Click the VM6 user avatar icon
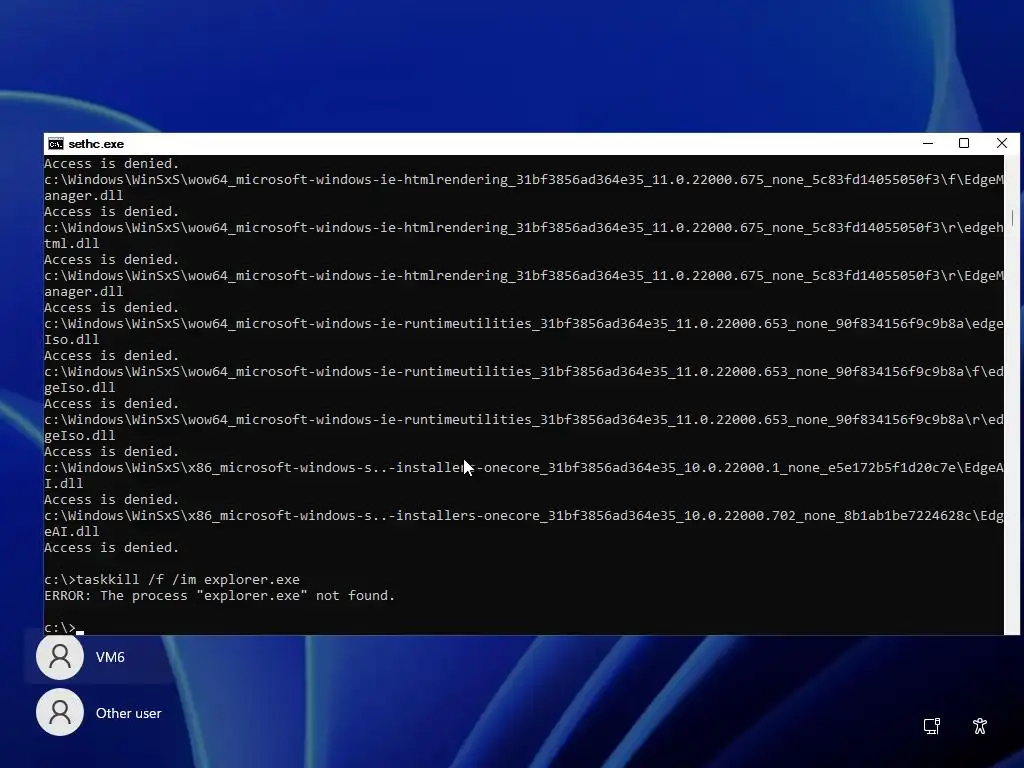The width and height of the screenshot is (1024, 768). point(60,656)
